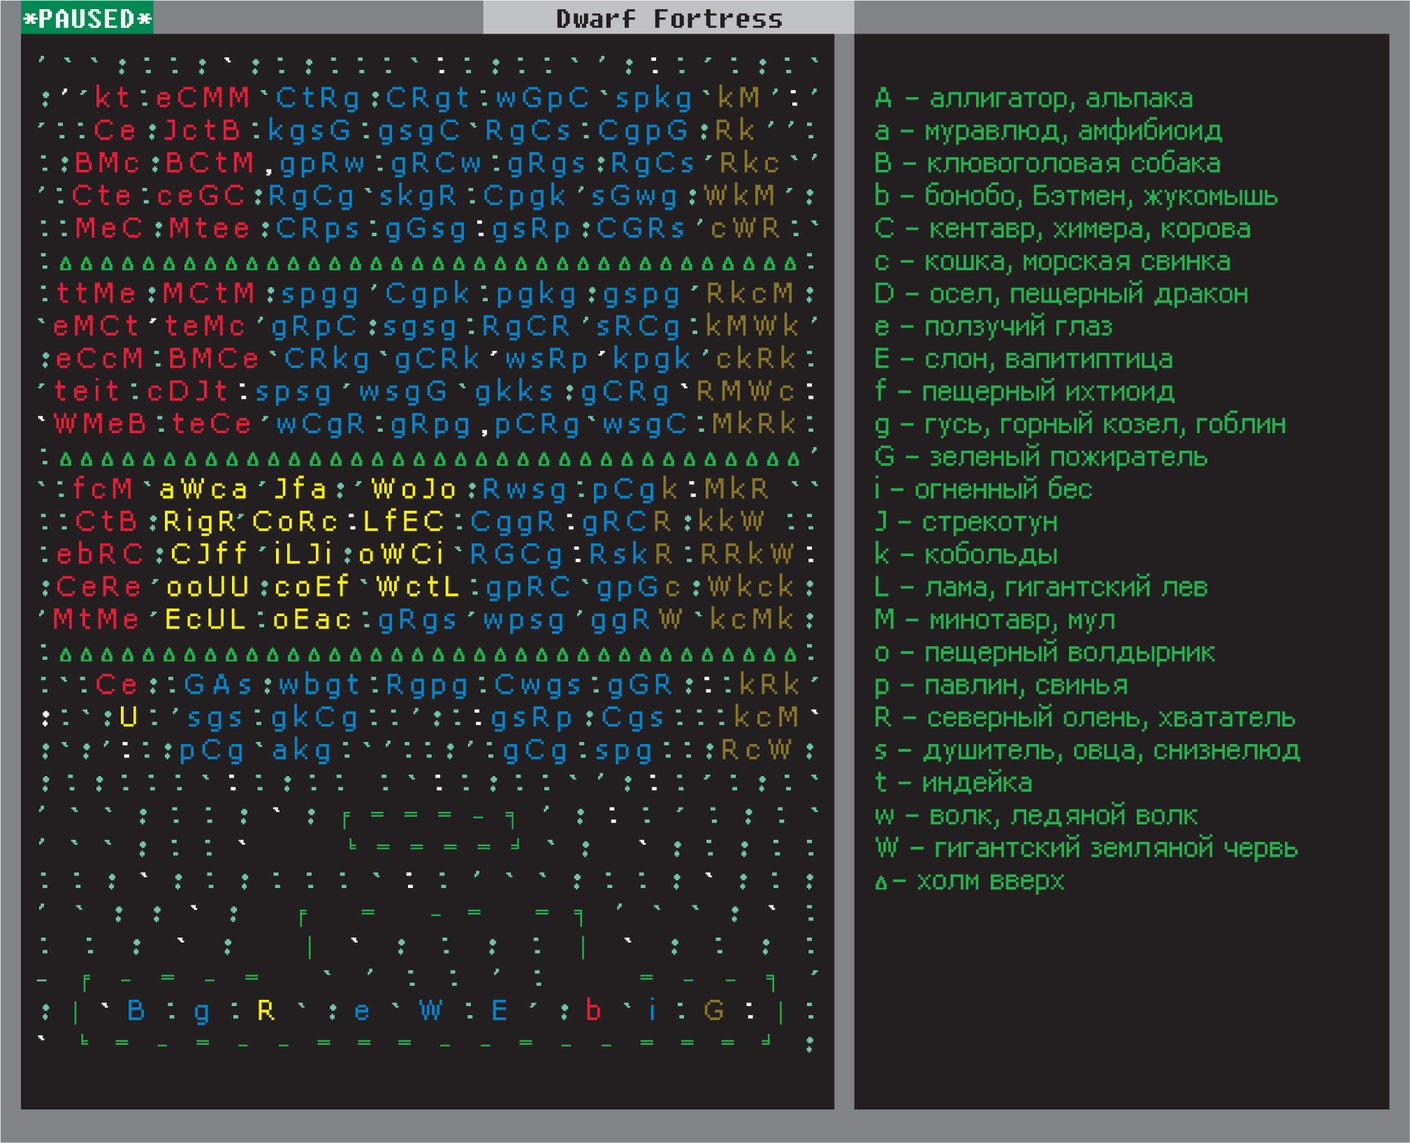Click the blue e glyph in the bottom pen
This screenshot has width=1410, height=1143.
pyautogui.click(x=362, y=1013)
